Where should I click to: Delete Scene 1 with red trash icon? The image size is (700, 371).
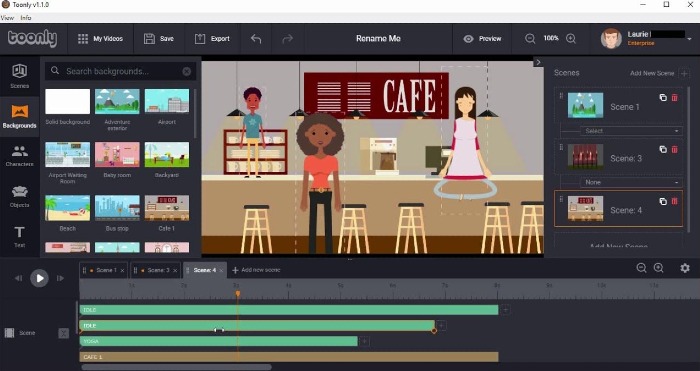[675, 98]
